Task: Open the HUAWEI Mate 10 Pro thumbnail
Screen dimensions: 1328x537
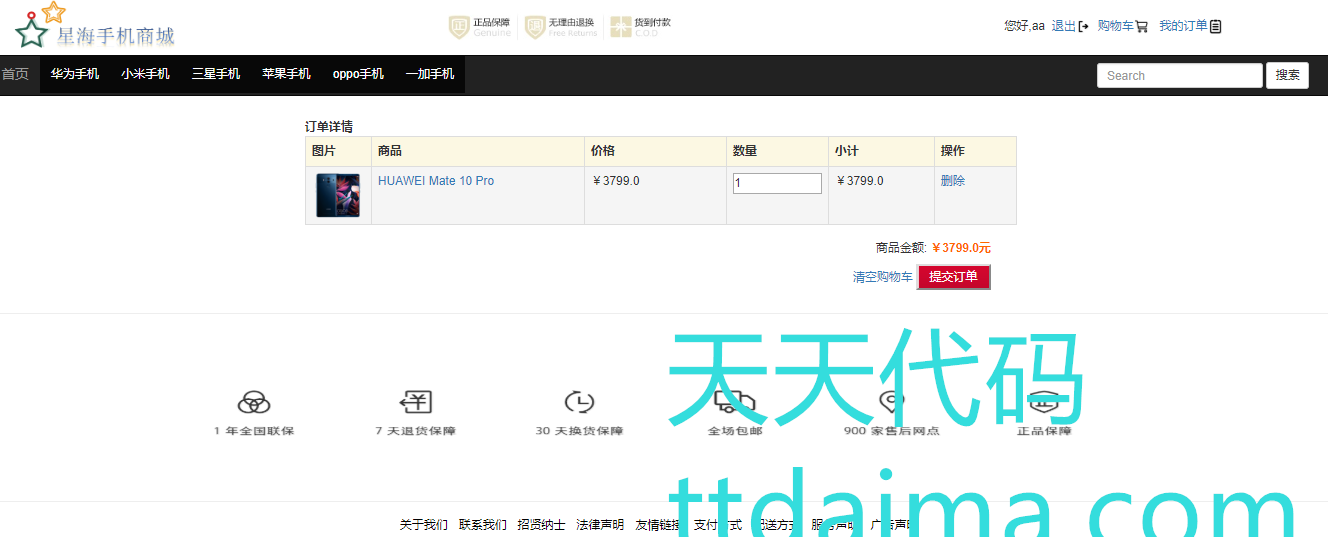Action: [338, 195]
